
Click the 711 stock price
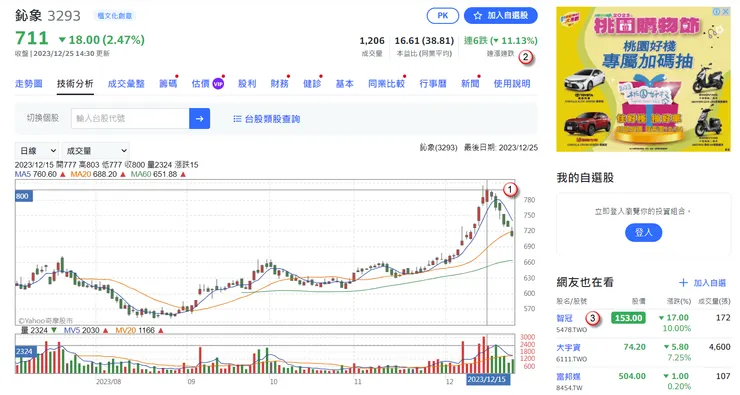(32, 38)
